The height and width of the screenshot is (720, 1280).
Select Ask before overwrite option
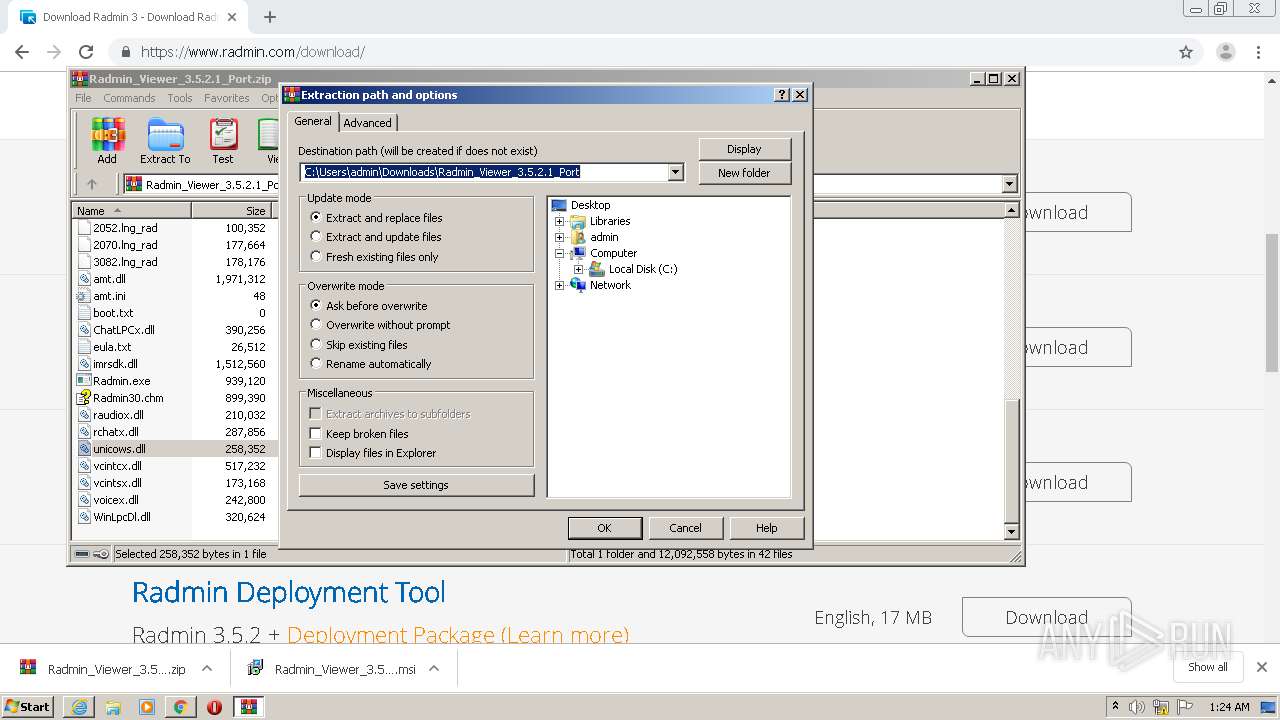368,306
